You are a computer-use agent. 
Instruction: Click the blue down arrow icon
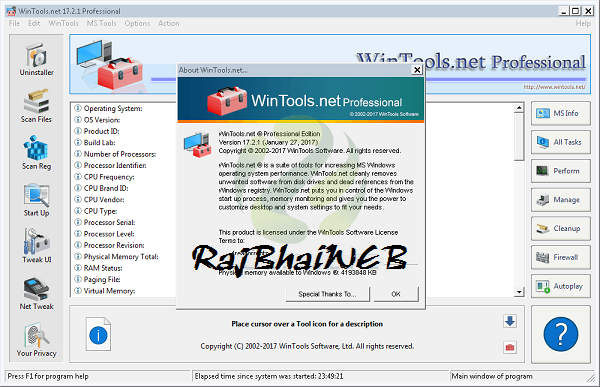point(510,321)
